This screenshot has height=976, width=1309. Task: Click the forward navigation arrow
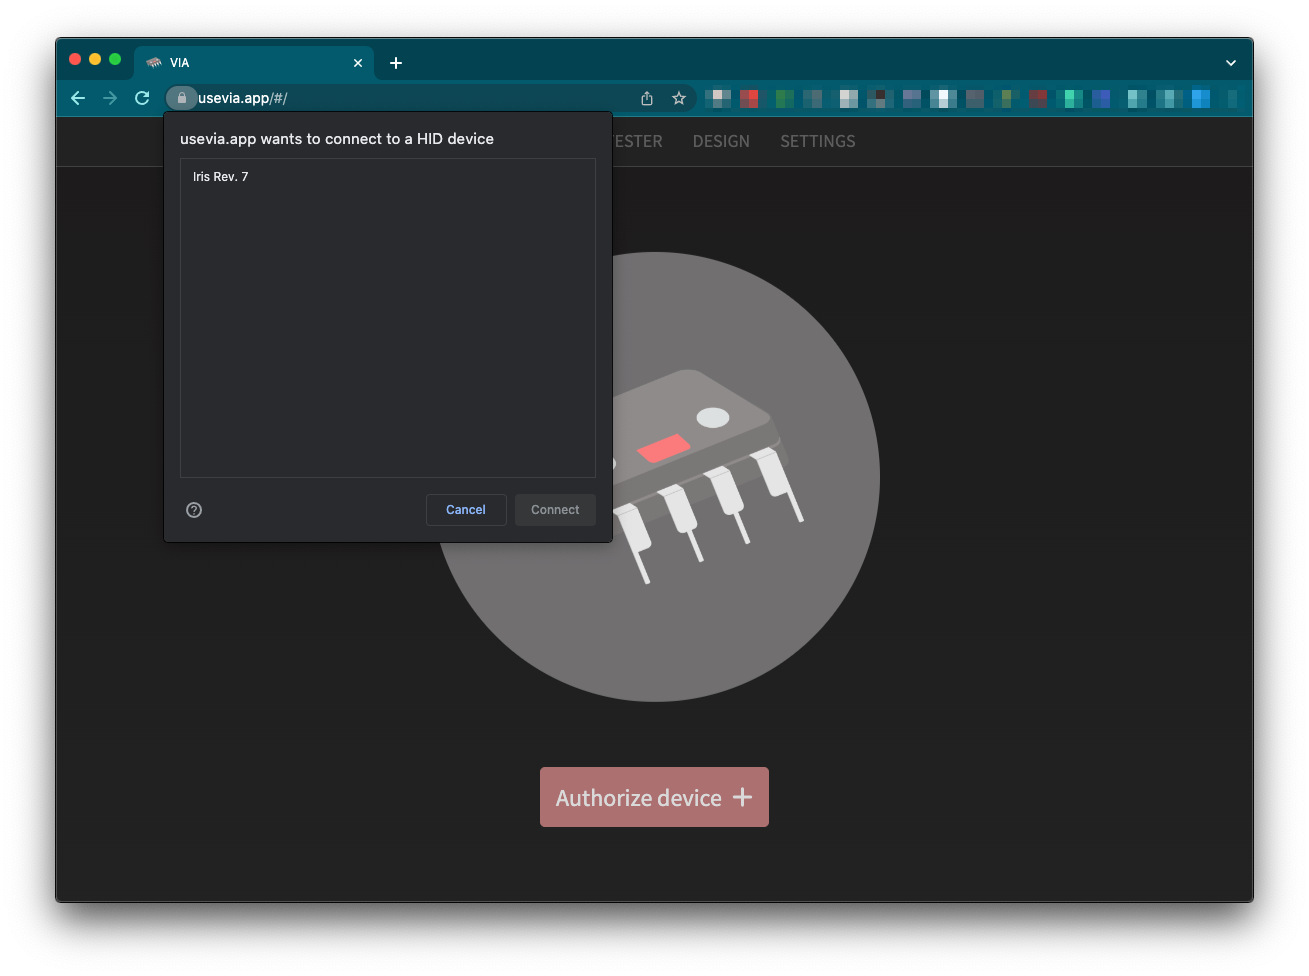[x=110, y=98]
